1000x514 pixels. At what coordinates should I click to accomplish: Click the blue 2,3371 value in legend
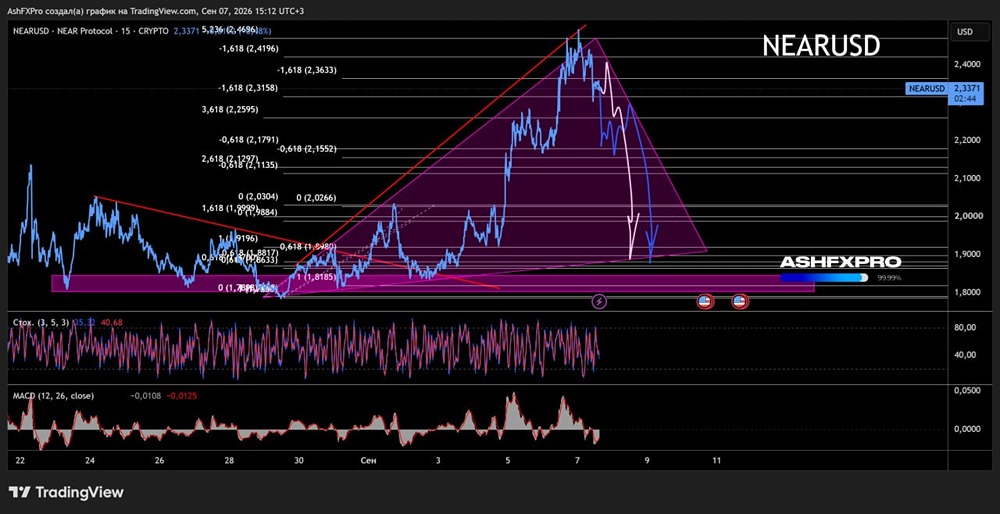point(185,31)
